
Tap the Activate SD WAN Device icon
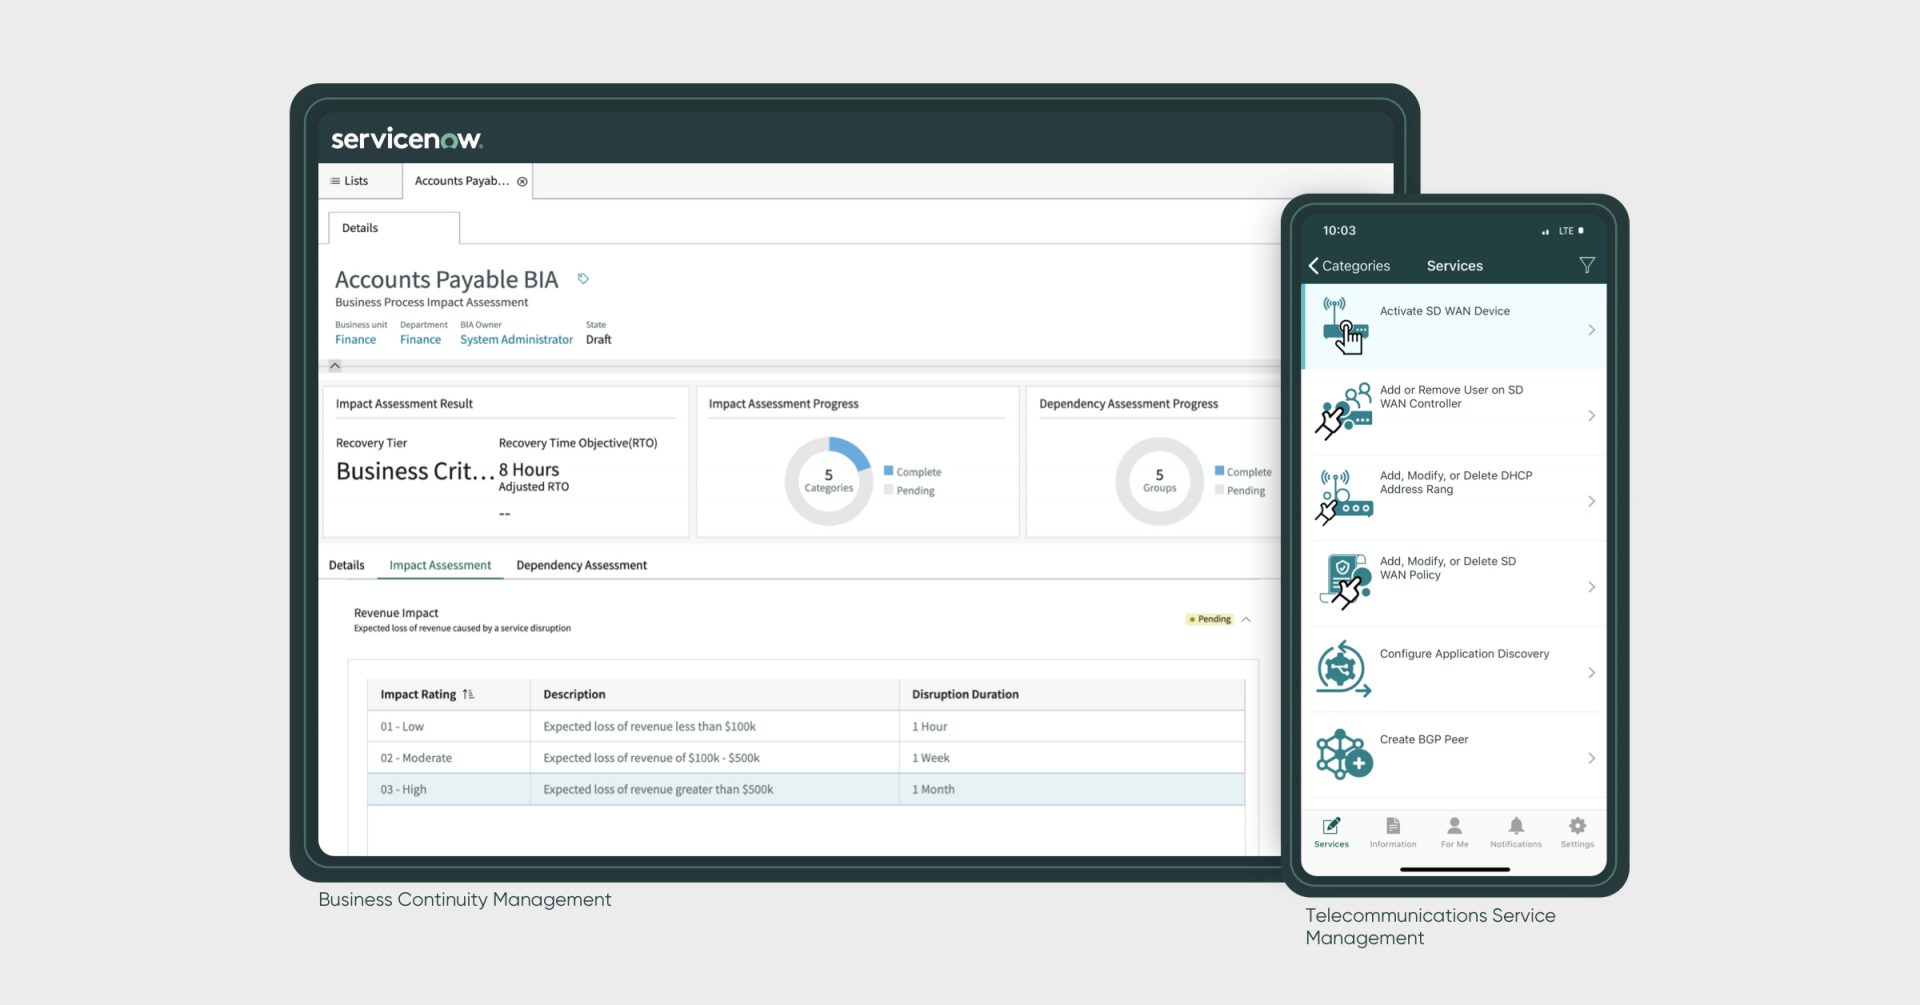tap(1345, 326)
